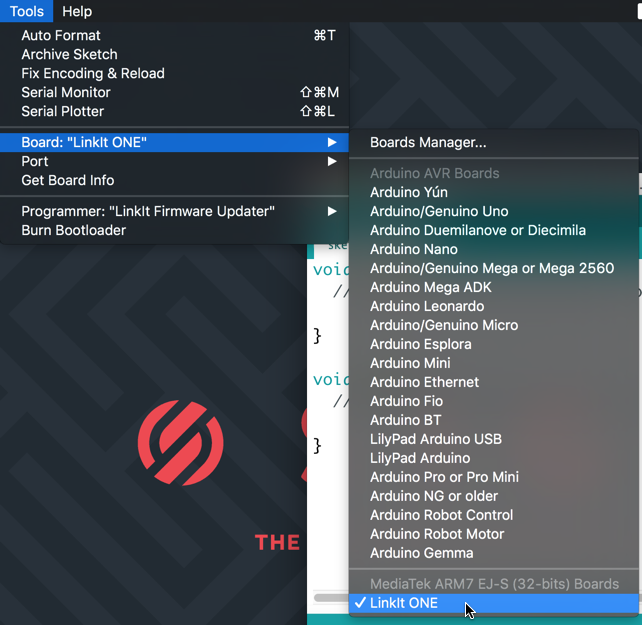The image size is (642, 625).
Task: Click the horizontal scrollbar in sketch editor
Action: tap(331, 598)
